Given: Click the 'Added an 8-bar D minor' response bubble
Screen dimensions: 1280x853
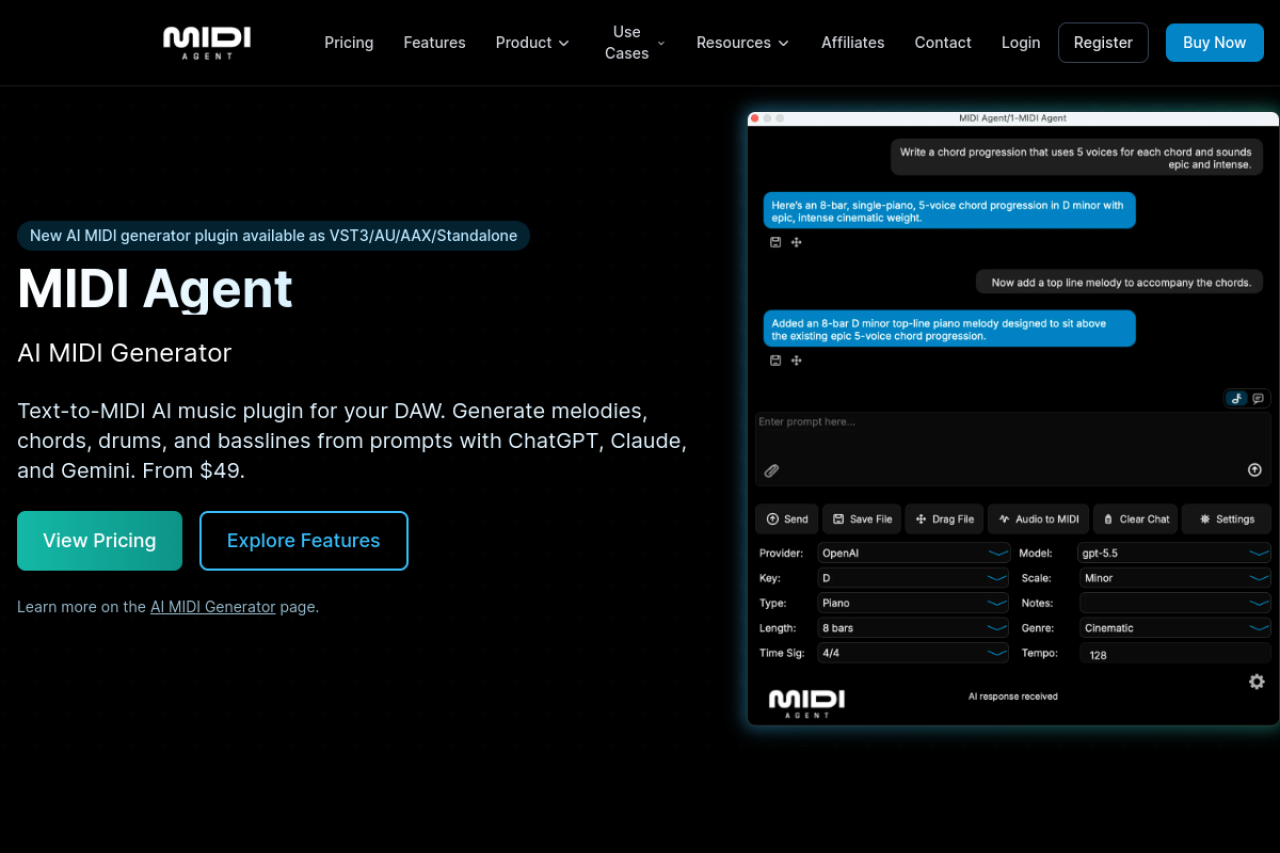Looking at the screenshot, I should tap(950, 329).
